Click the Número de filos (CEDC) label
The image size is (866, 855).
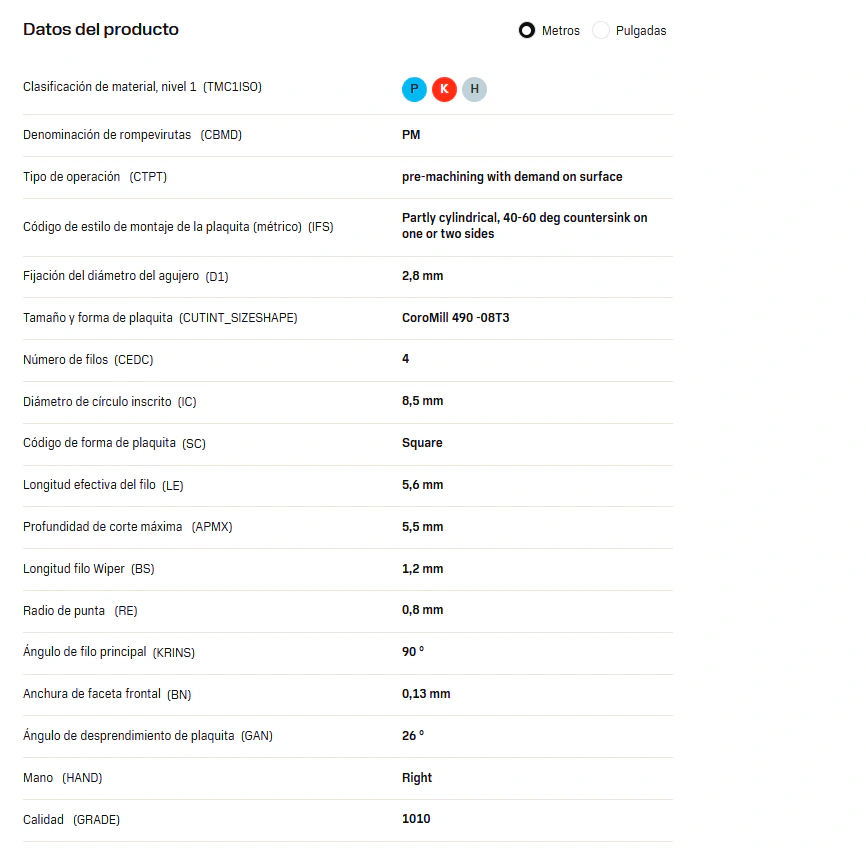coord(88,360)
